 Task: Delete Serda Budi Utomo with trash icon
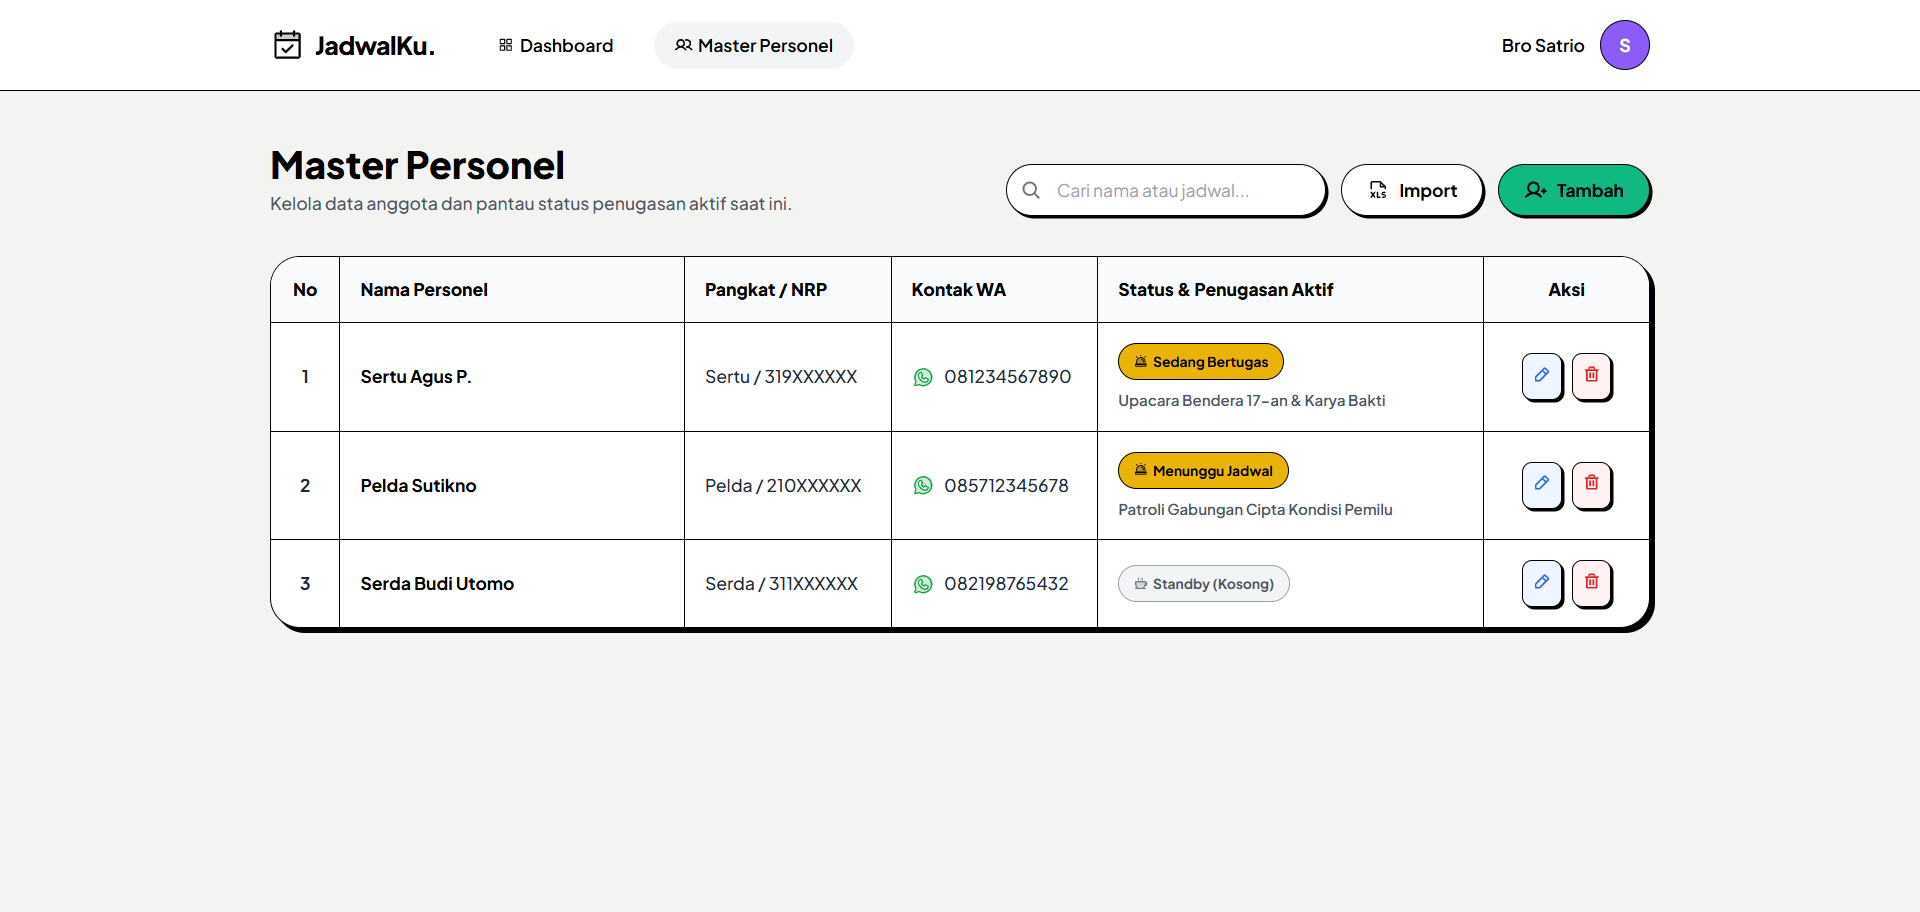click(1591, 583)
